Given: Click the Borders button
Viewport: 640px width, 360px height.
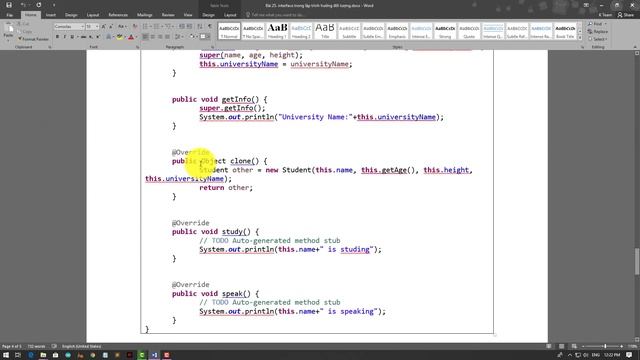Looking at the screenshot, I should pos(203,37).
